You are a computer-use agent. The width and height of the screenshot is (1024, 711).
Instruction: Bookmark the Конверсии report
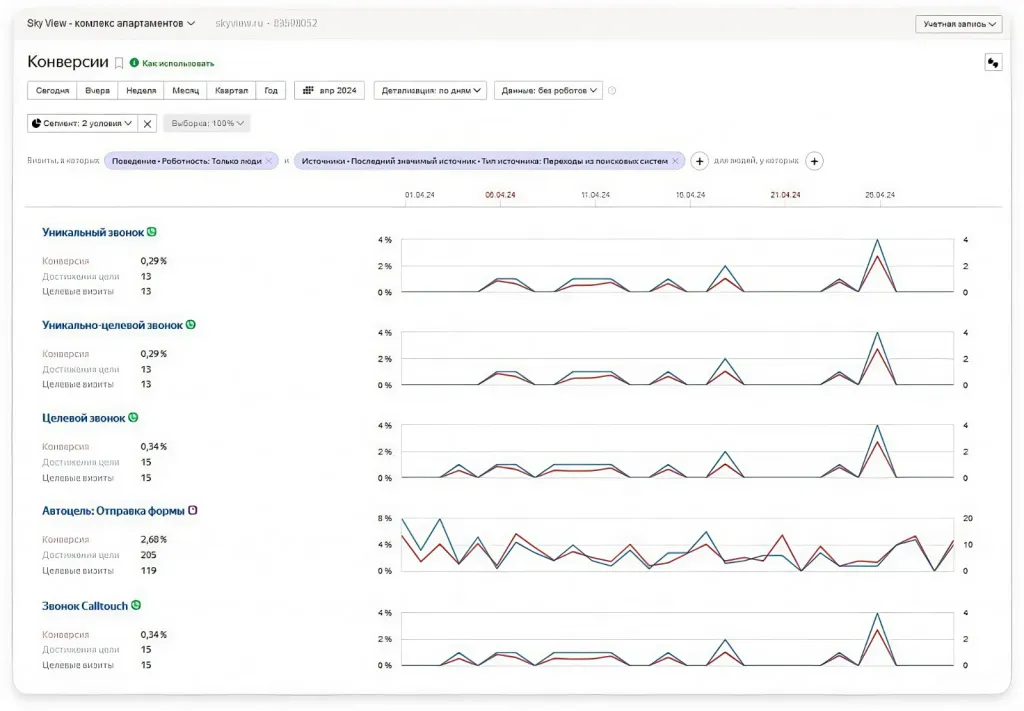click(x=119, y=63)
